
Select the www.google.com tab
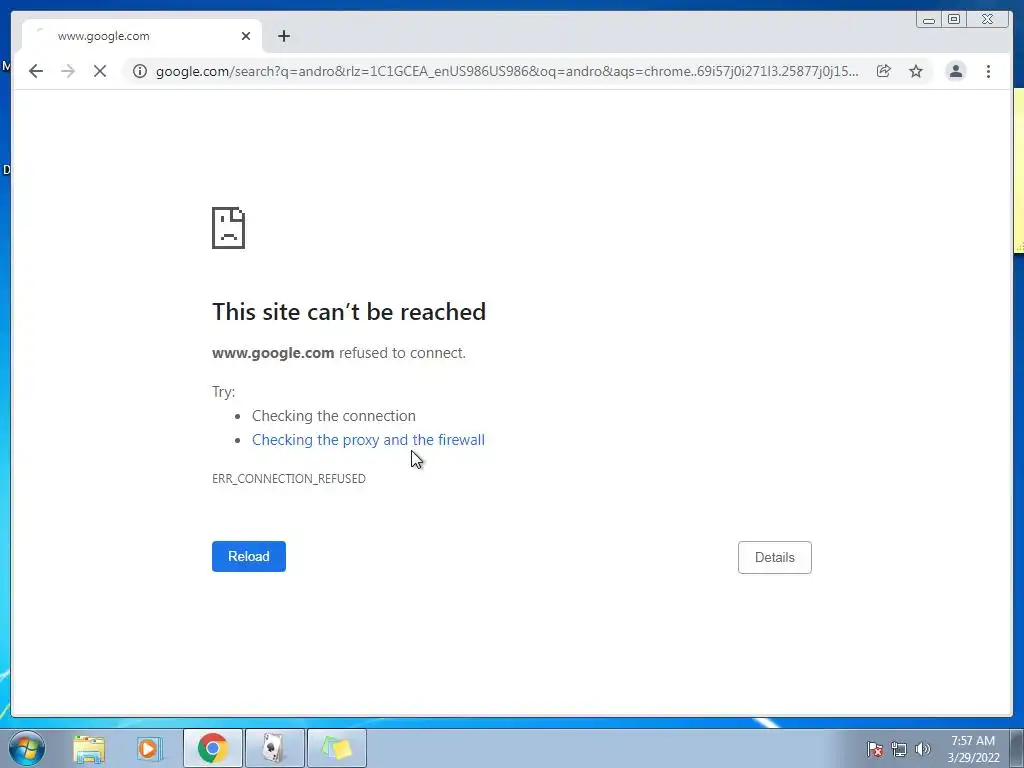(x=142, y=36)
